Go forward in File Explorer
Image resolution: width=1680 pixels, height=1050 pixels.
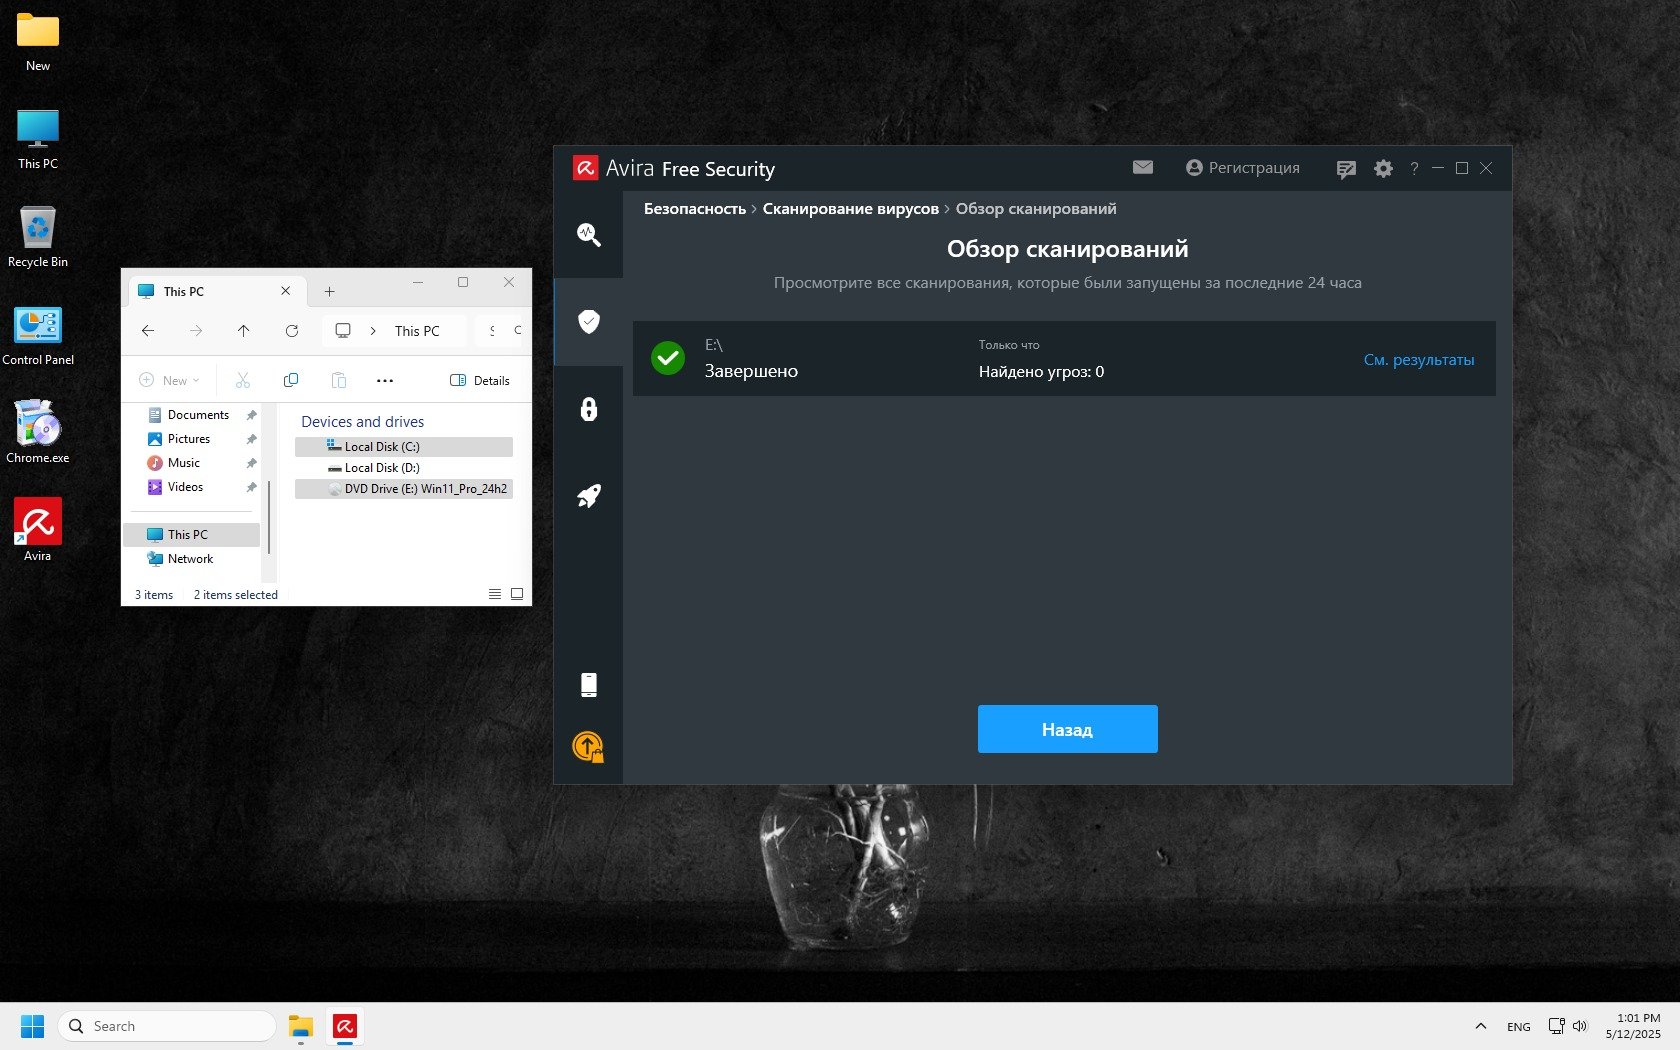click(x=196, y=331)
